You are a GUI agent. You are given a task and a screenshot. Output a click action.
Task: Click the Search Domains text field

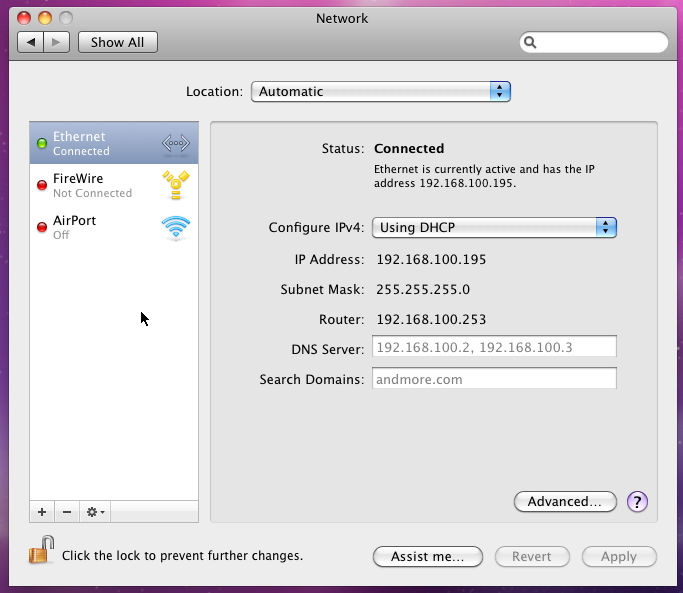494,379
